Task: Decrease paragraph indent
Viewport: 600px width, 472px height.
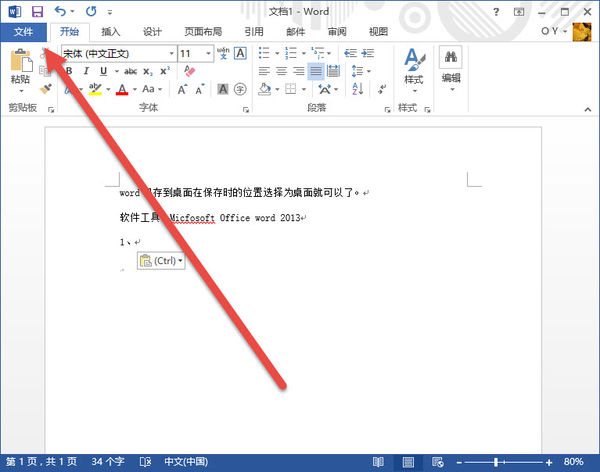Action: [x=350, y=53]
